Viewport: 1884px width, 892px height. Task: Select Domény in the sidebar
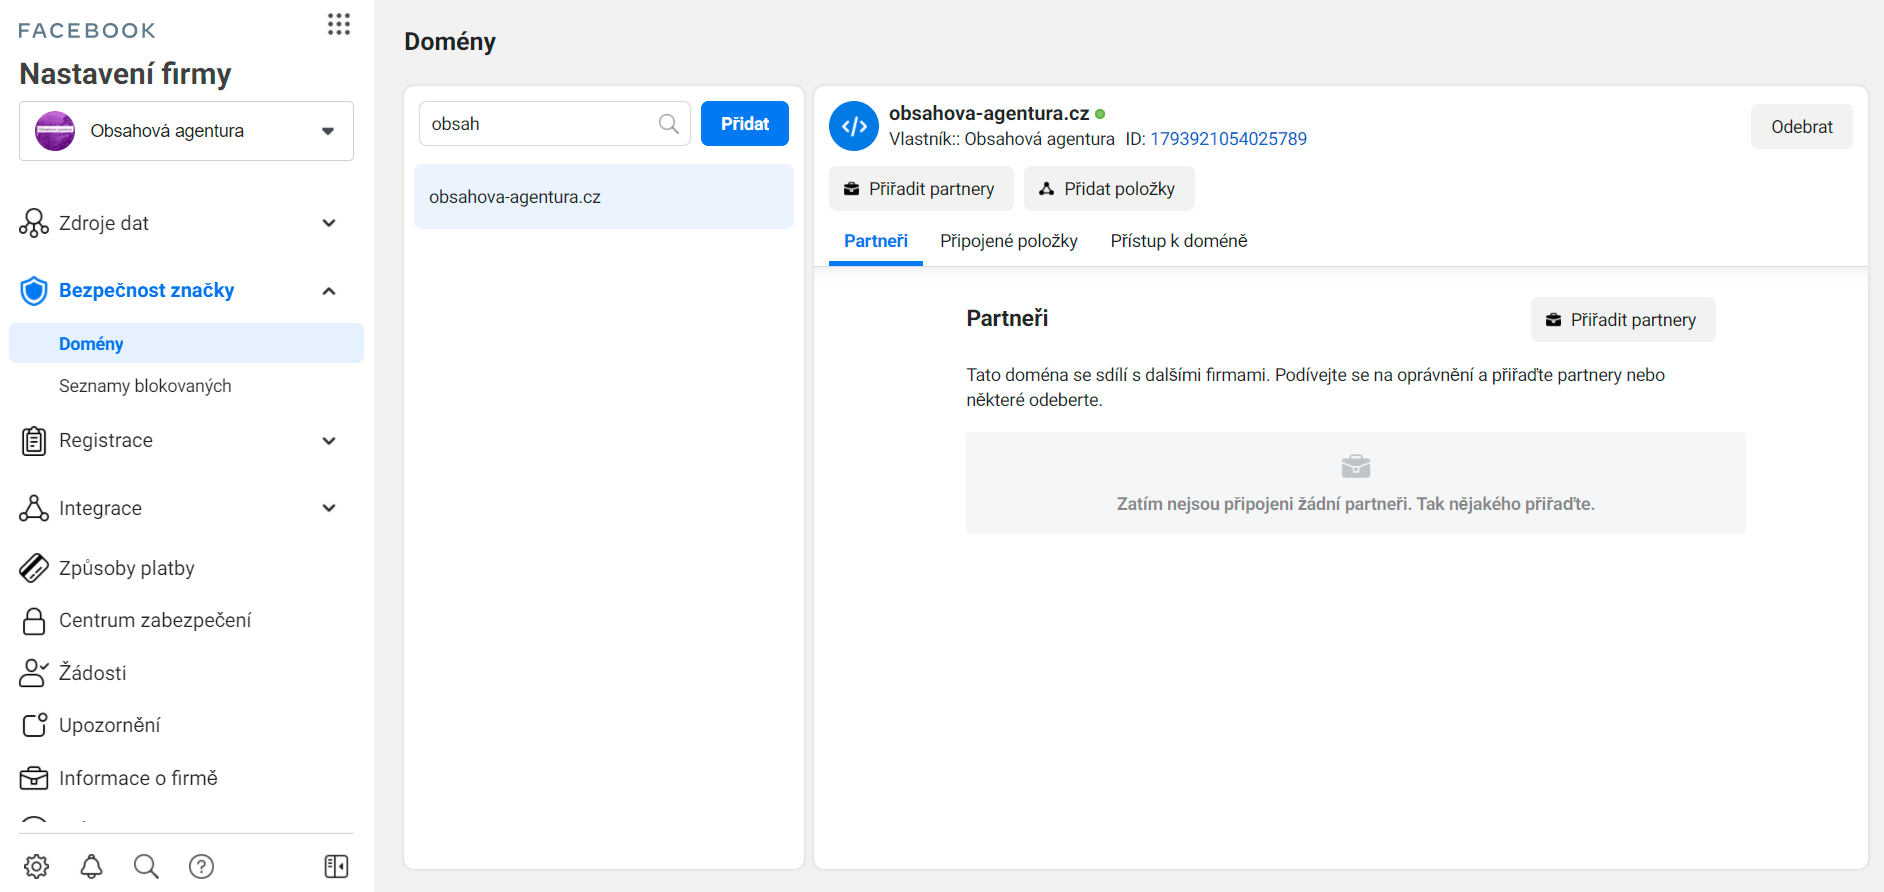186,343
